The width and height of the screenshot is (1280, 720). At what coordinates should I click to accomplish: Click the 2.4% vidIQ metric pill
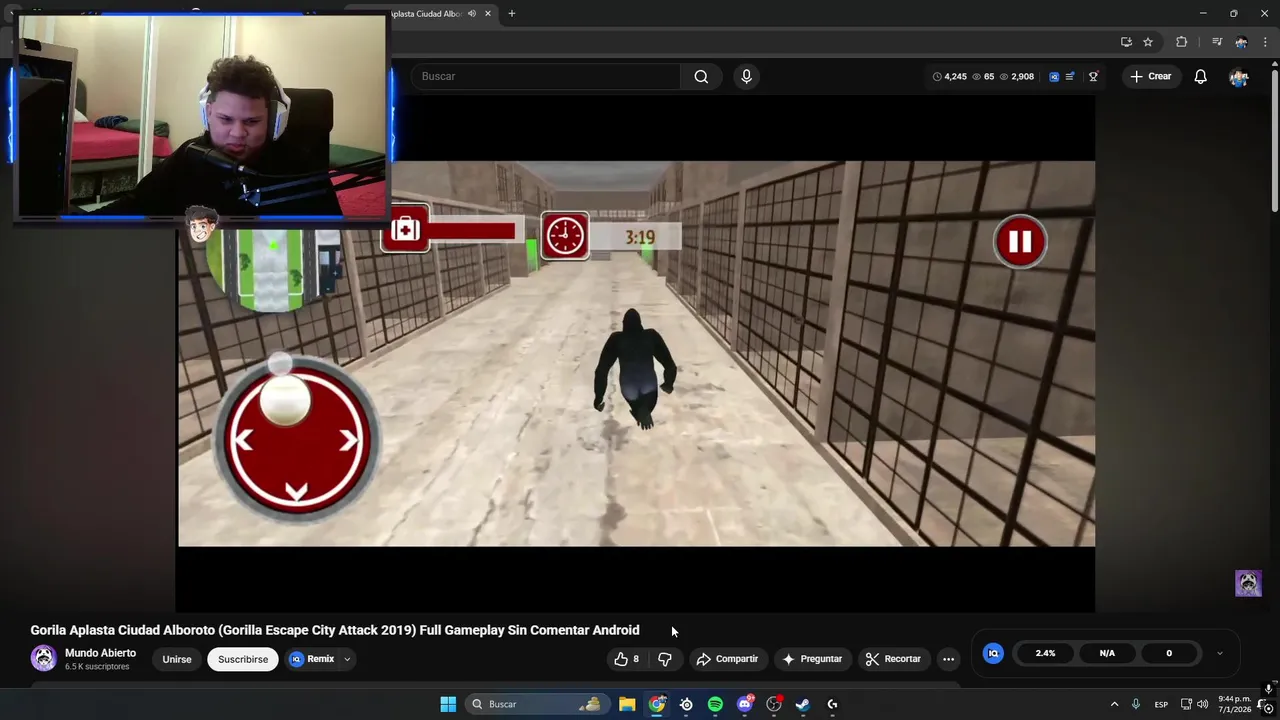click(x=1045, y=653)
